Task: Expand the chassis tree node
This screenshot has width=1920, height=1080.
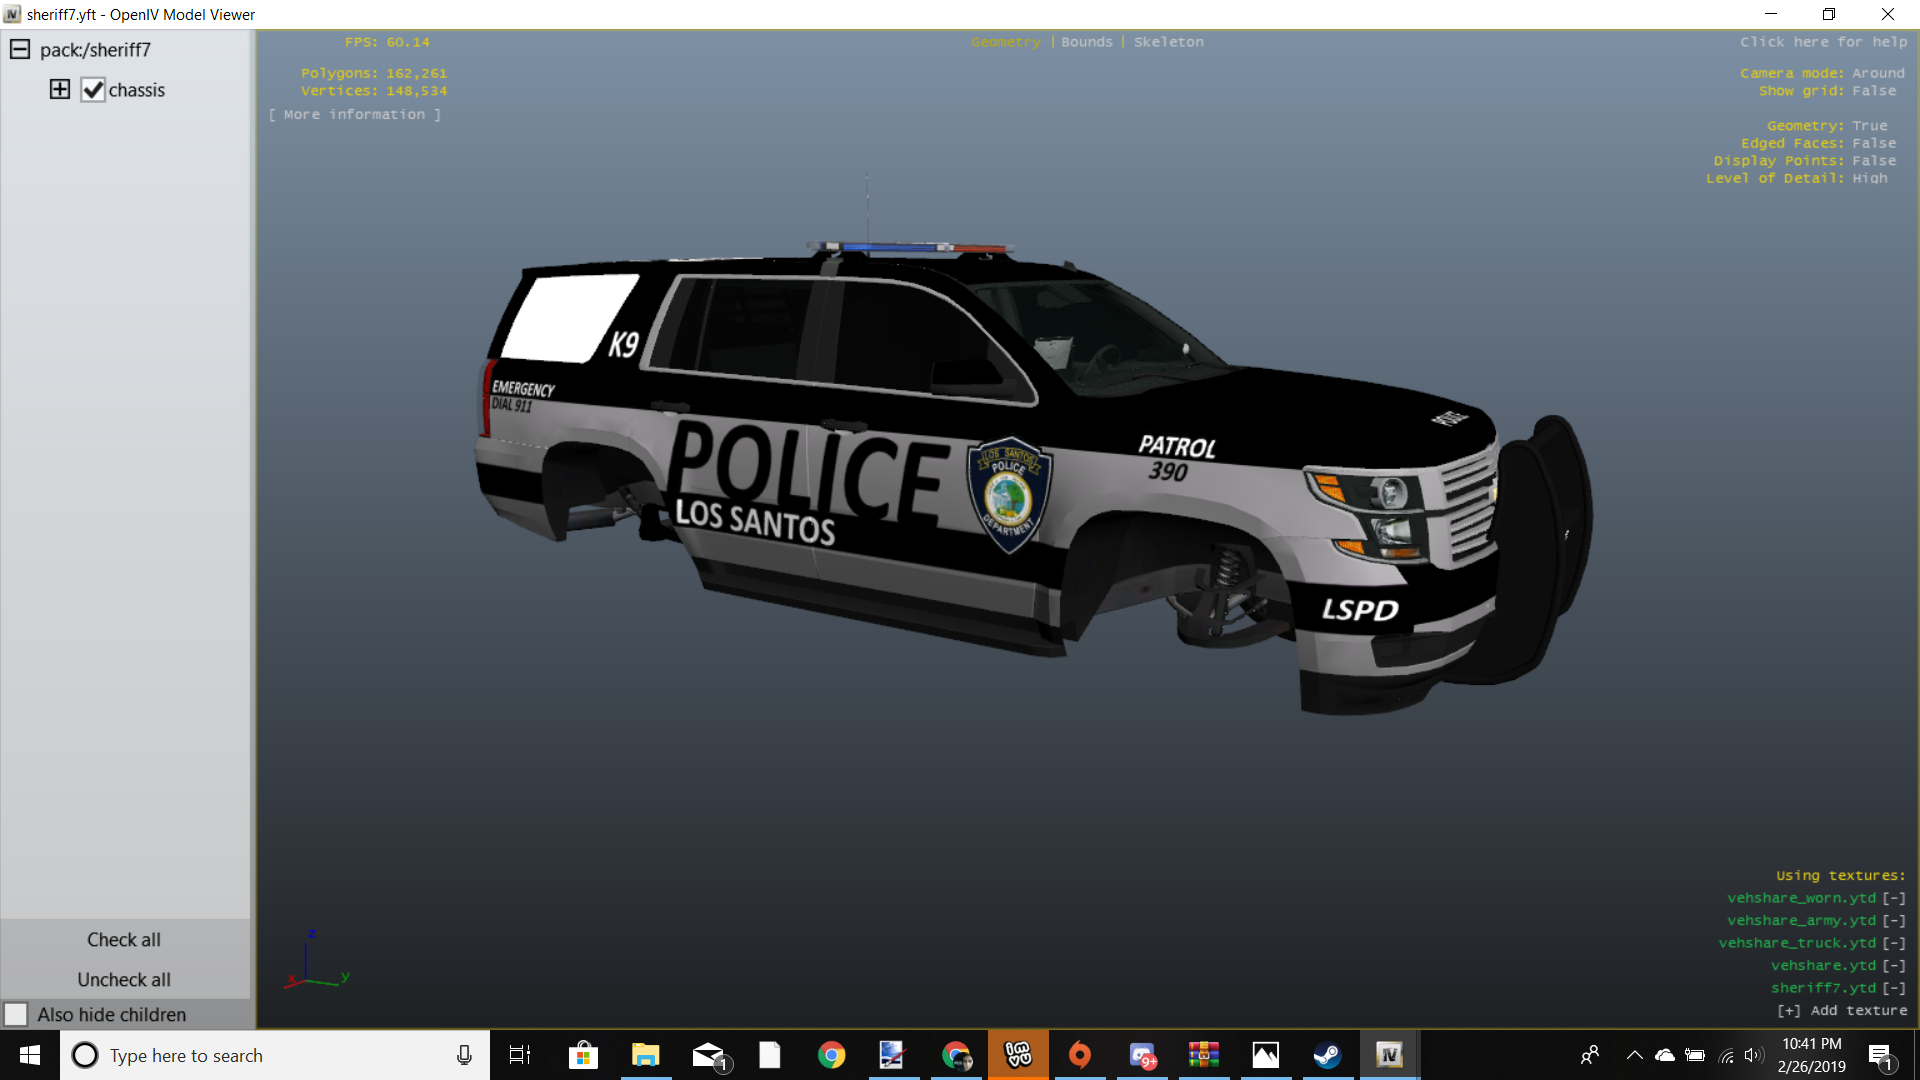Action: (60, 89)
